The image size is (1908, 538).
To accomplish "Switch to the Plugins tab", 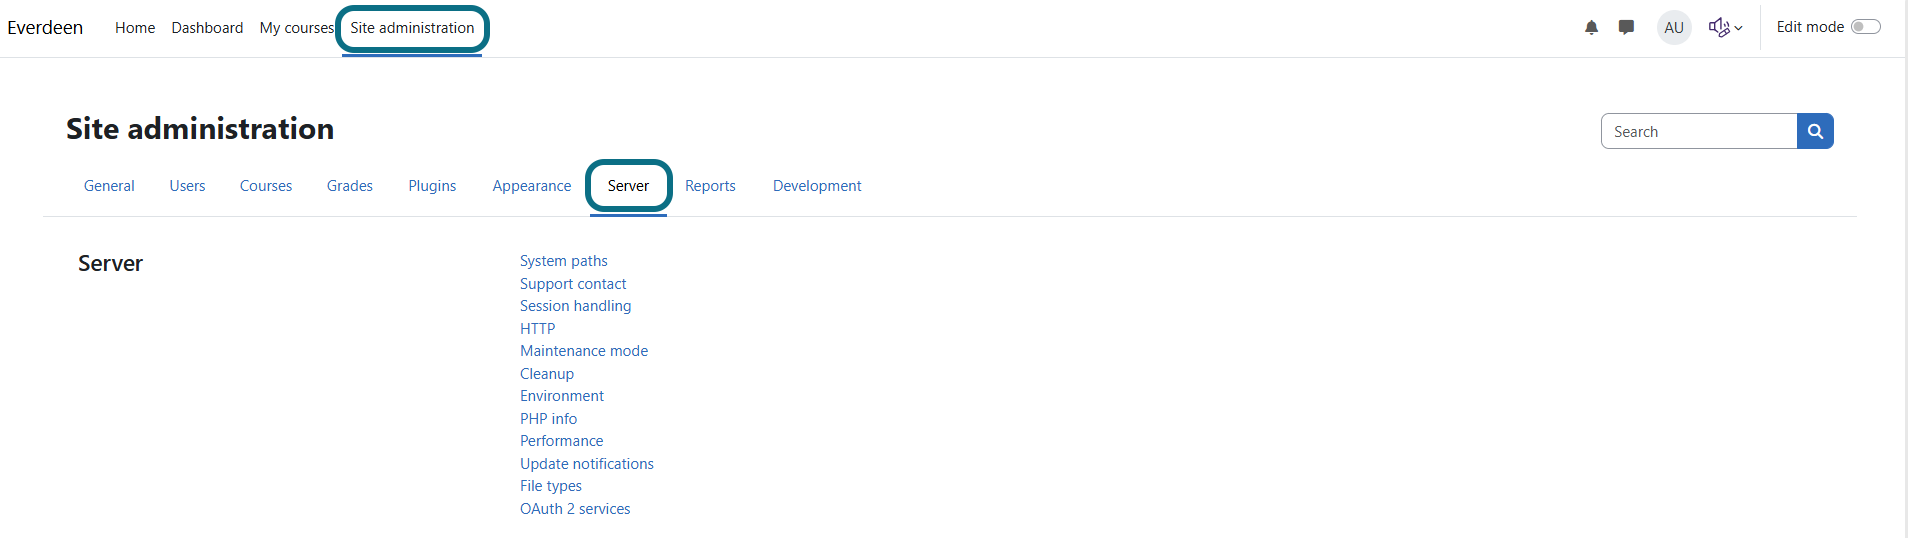I will point(432,186).
